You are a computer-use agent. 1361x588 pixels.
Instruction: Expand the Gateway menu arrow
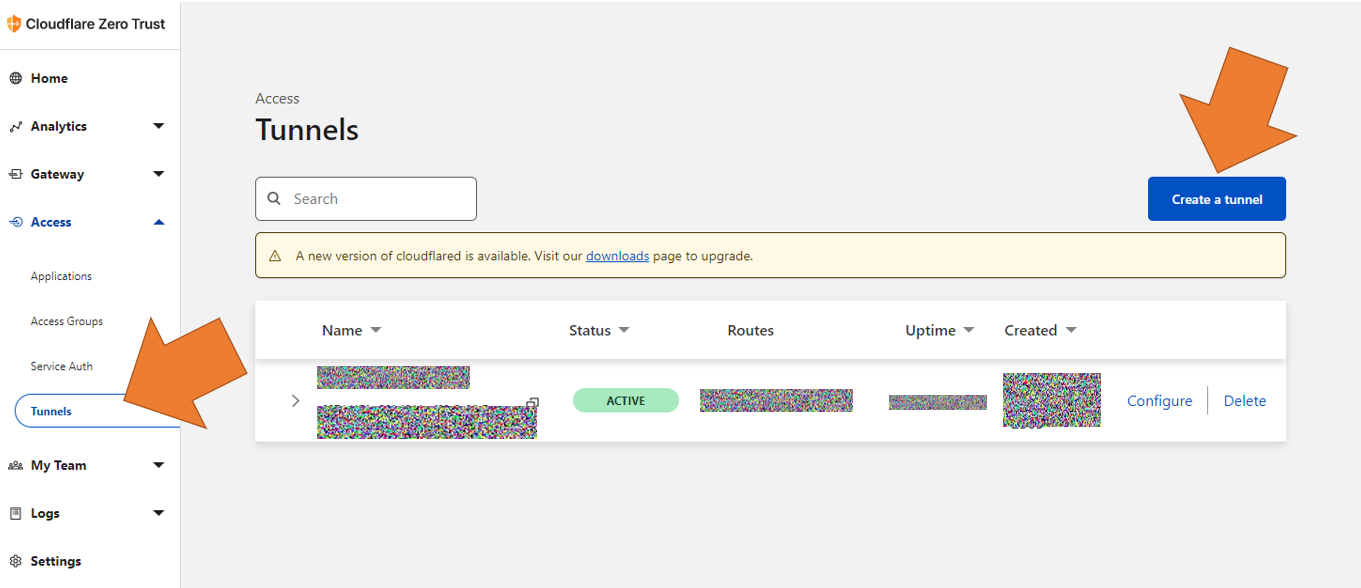[x=158, y=174]
